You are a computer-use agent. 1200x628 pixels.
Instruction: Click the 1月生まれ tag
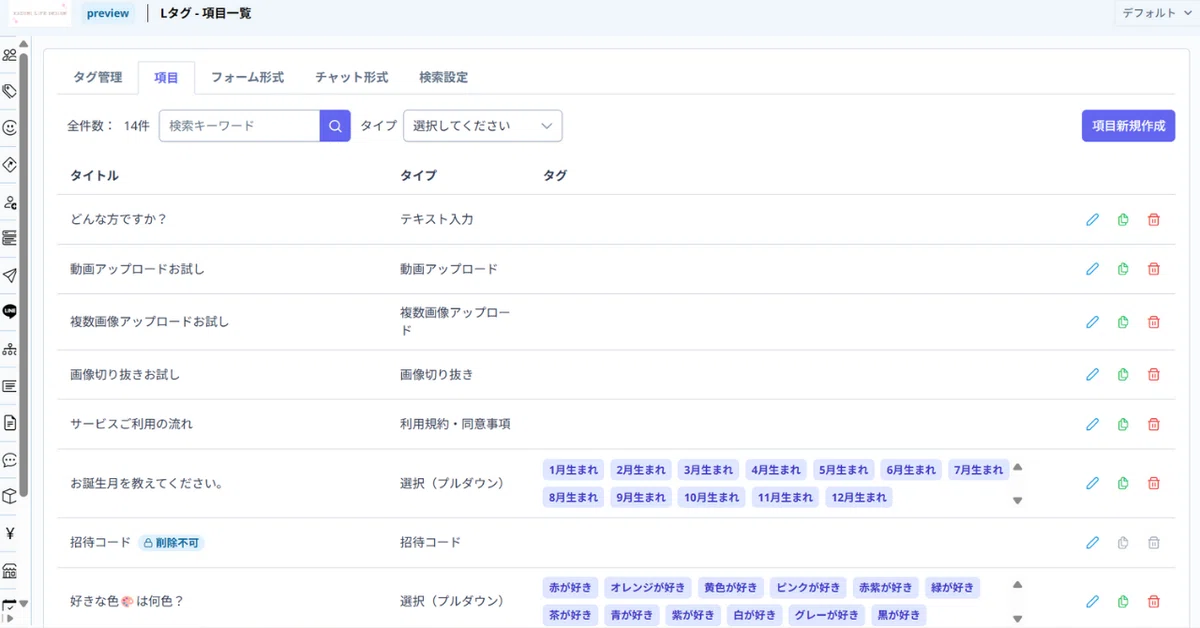573,470
